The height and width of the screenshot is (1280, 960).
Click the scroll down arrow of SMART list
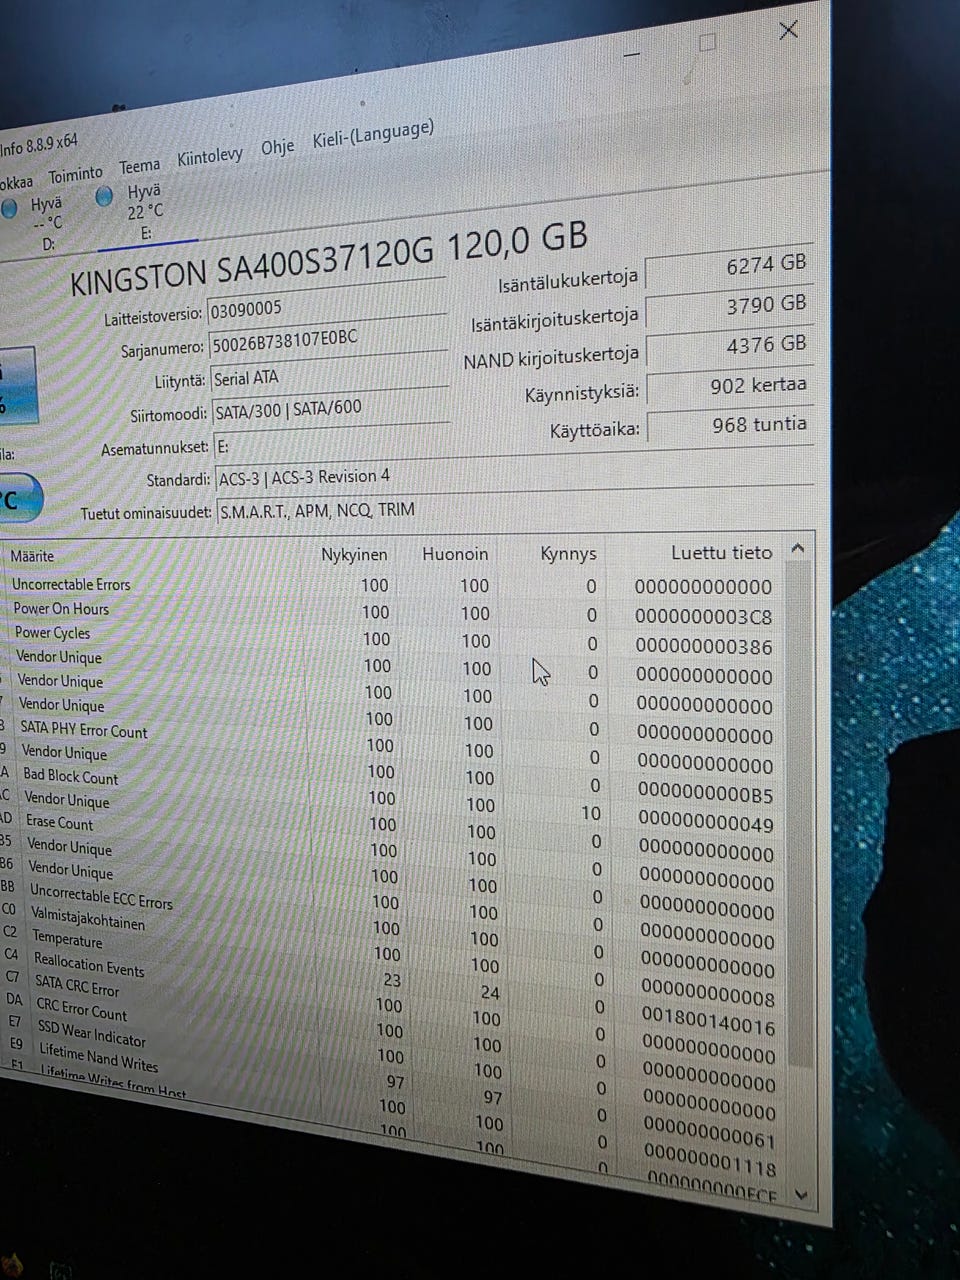[801, 1194]
